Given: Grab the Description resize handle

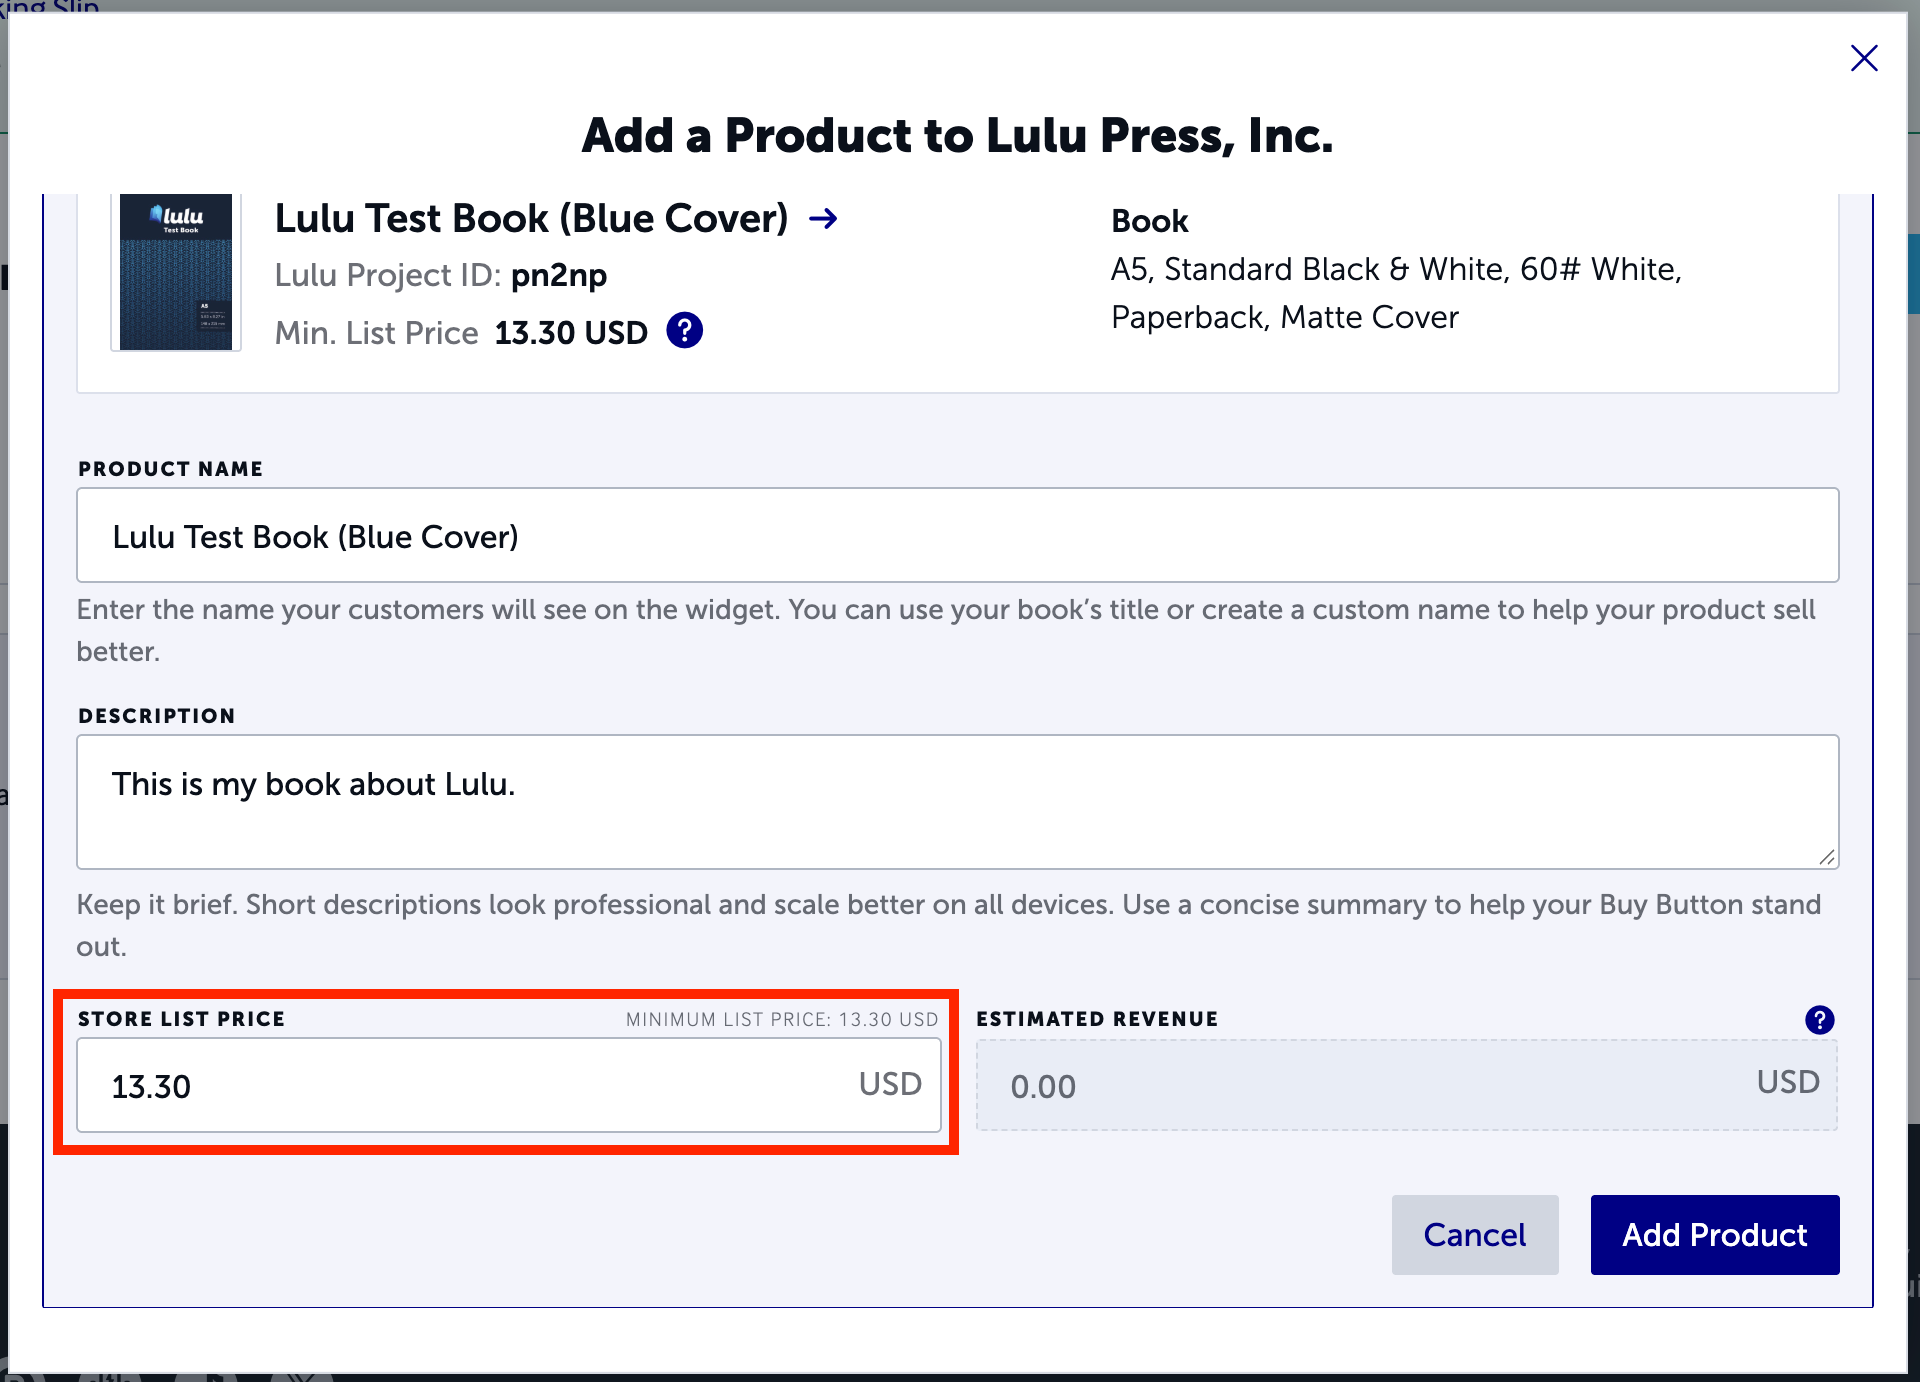Looking at the screenshot, I should pos(1827,857).
